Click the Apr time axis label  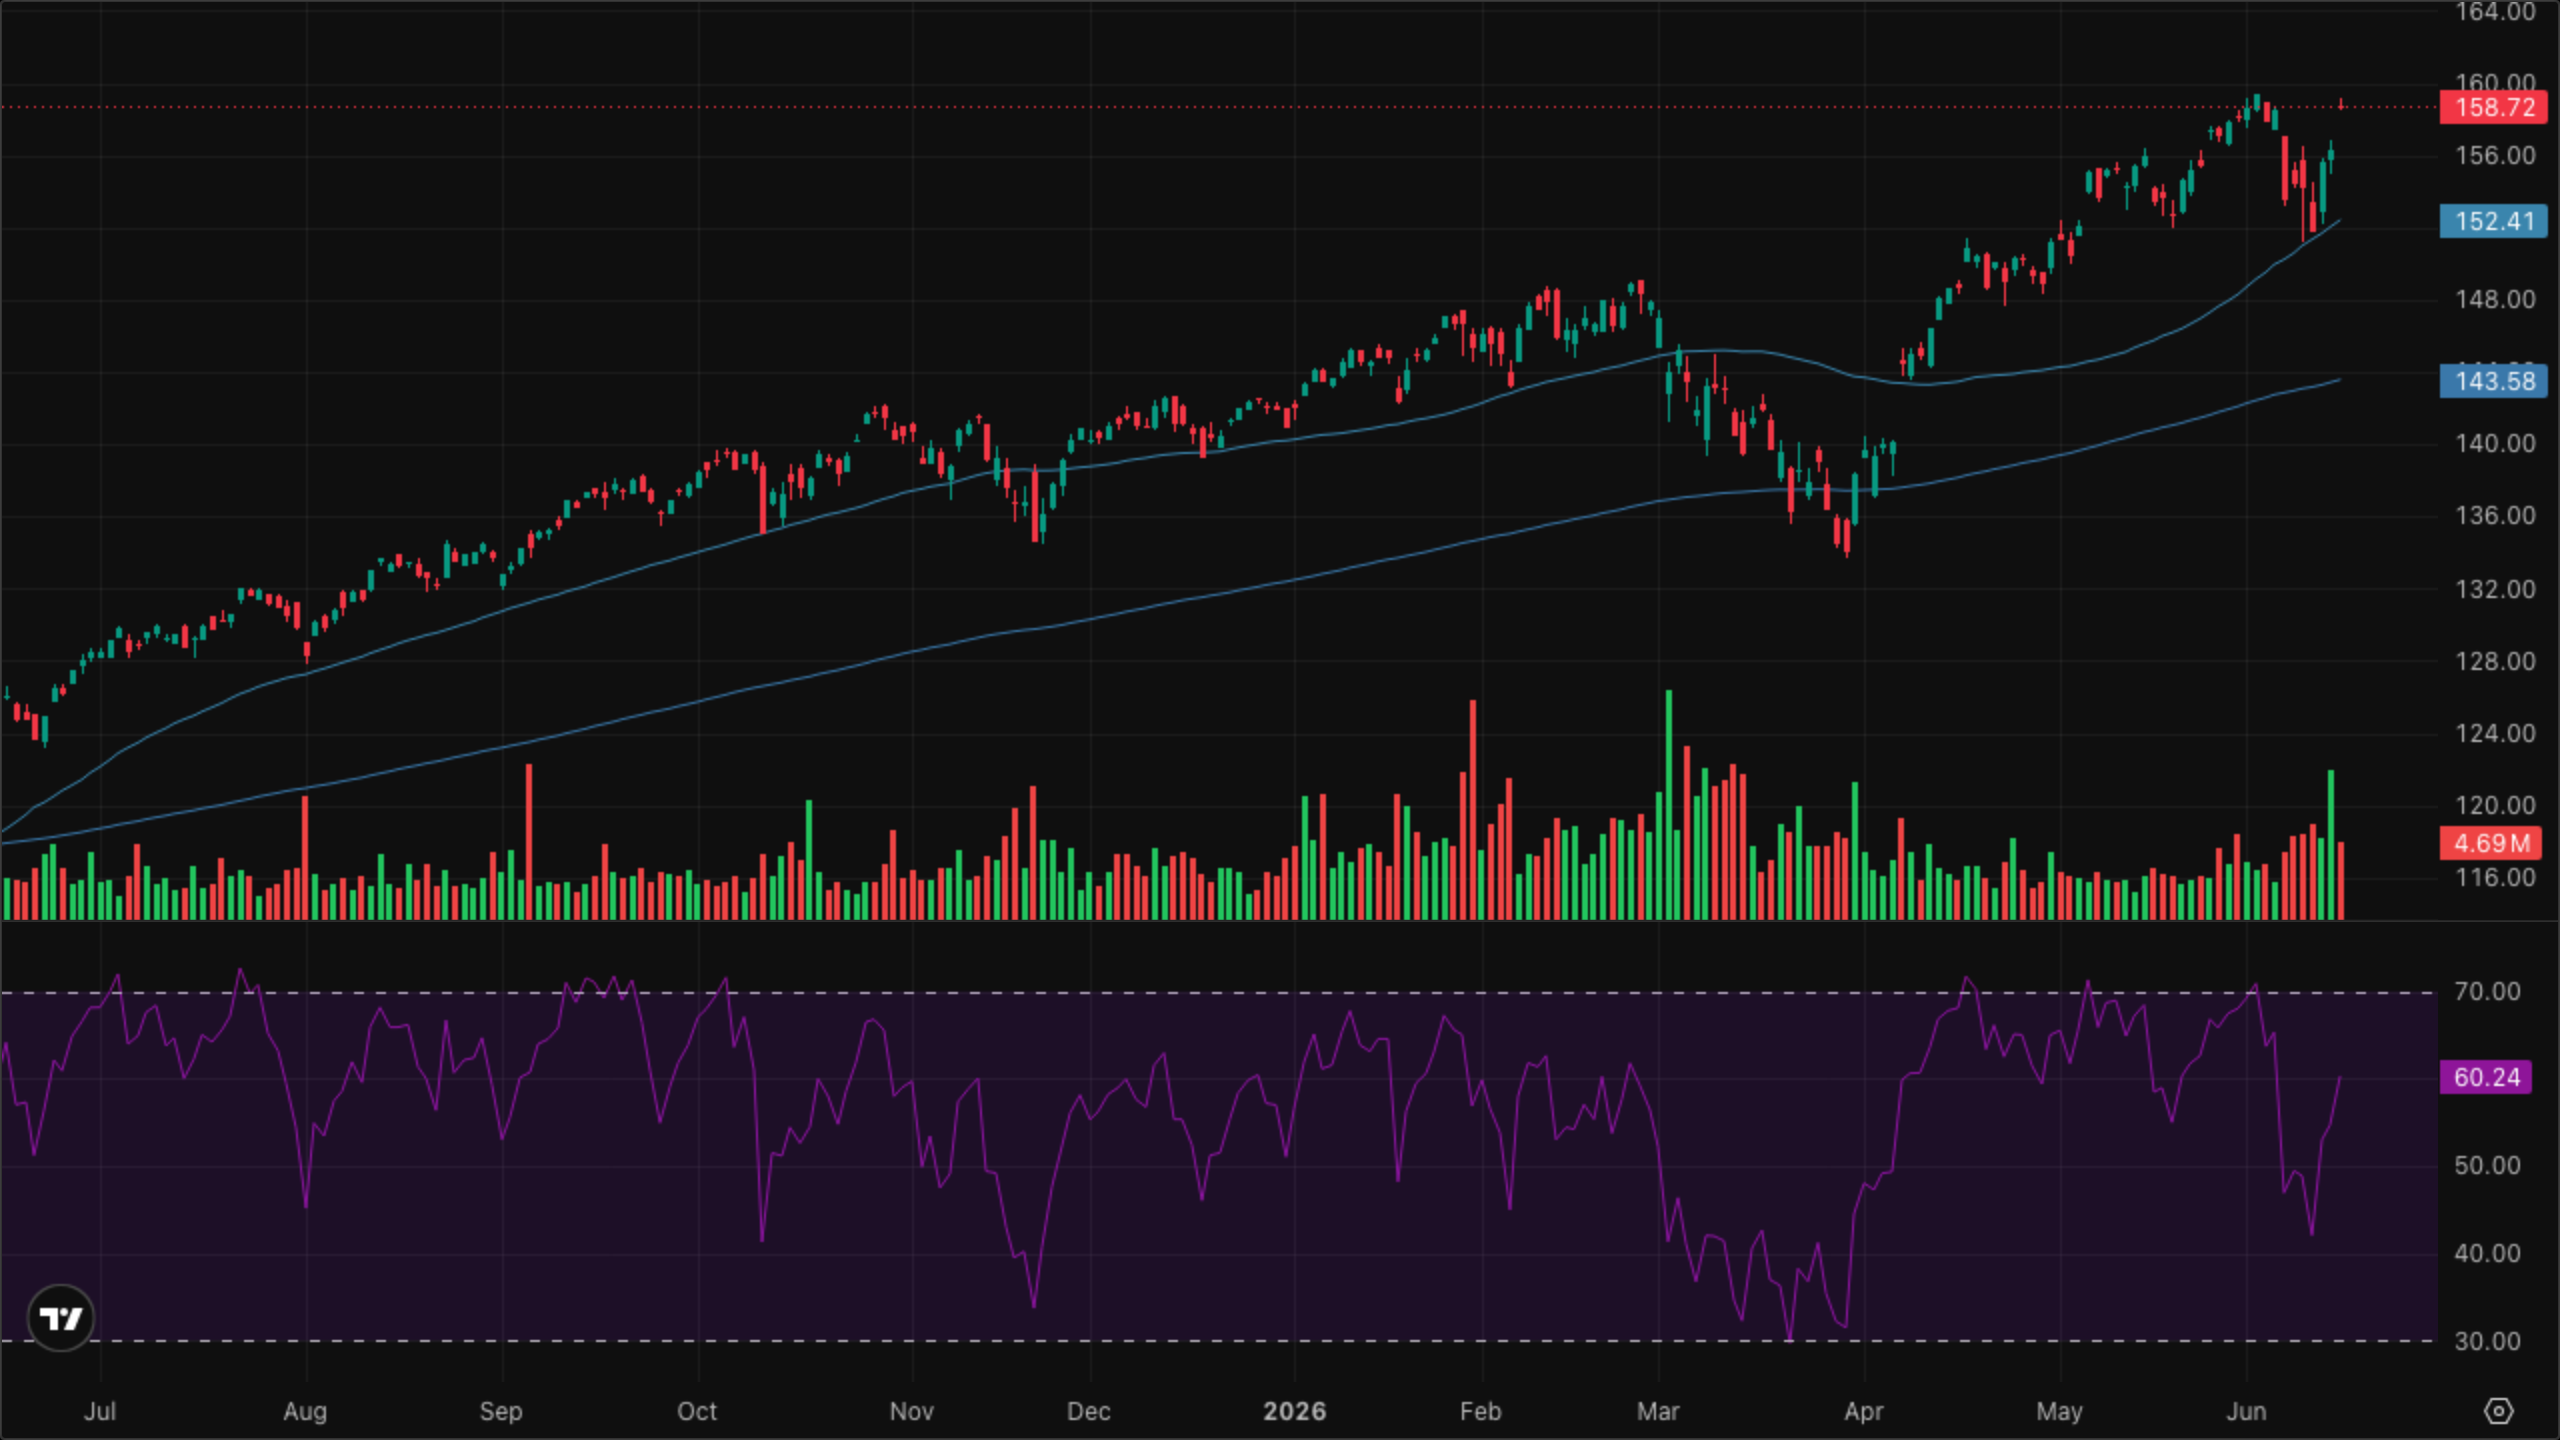pyautogui.click(x=1864, y=1411)
